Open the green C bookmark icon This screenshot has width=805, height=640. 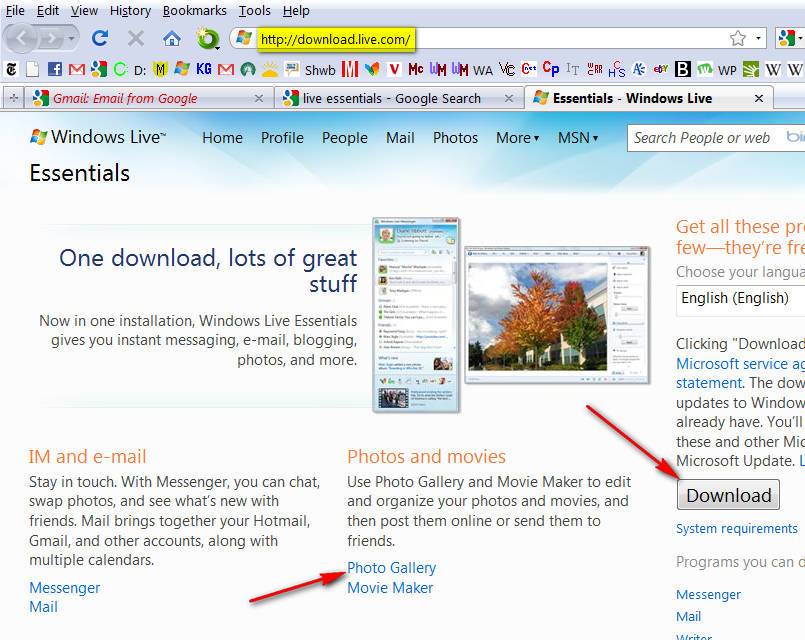[x=120, y=69]
